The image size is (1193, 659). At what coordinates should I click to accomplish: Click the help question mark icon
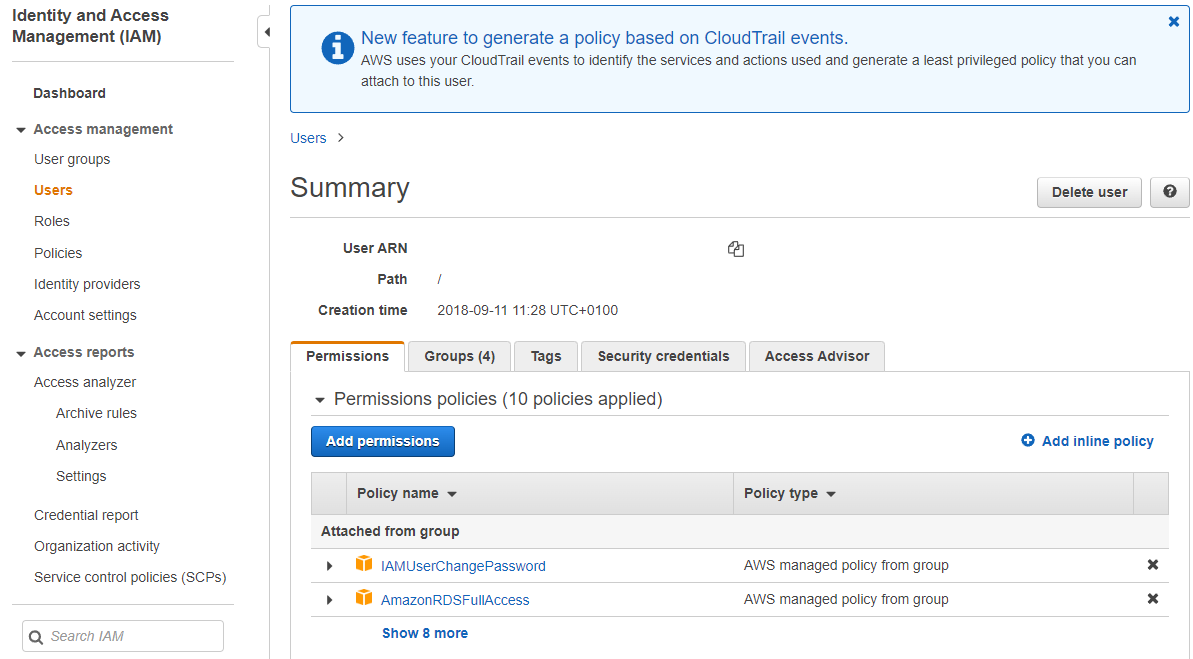click(x=1169, y=192)
